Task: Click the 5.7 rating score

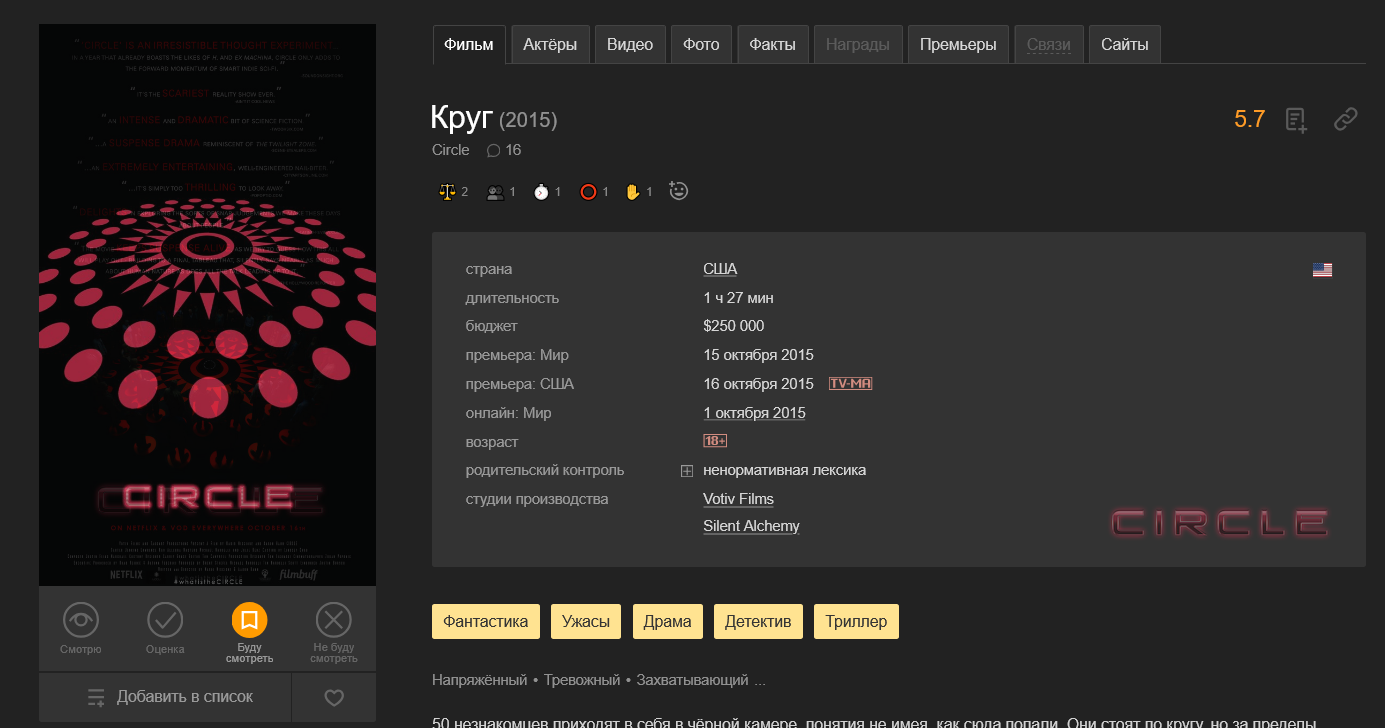Action: pyautogui.click(x=1250, y=120)
